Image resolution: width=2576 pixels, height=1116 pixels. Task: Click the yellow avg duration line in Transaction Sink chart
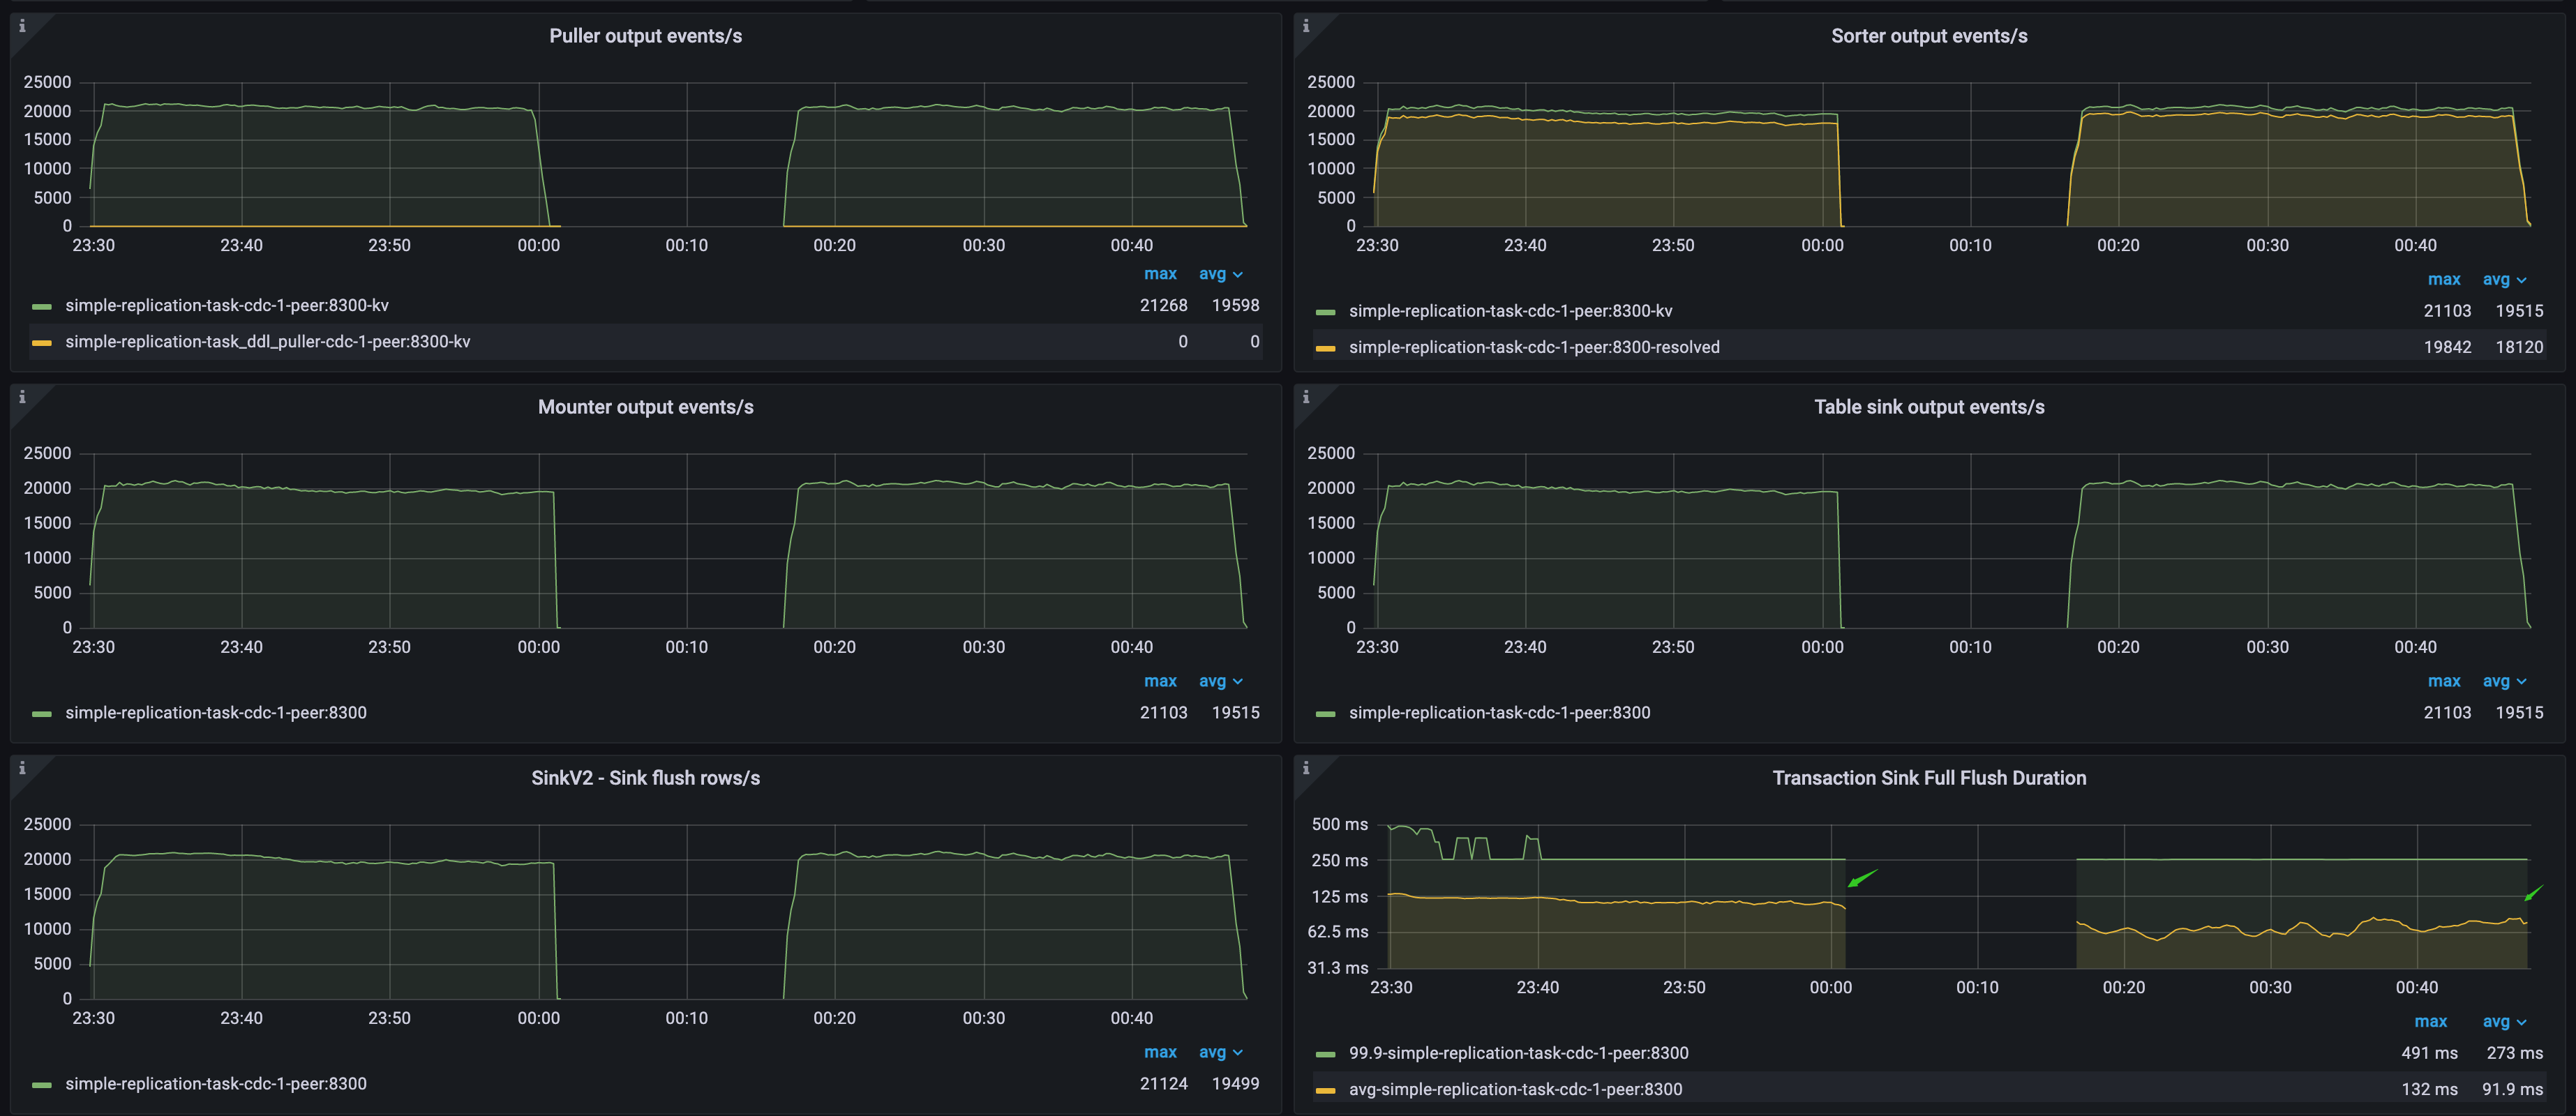(x=1700, y=905)
